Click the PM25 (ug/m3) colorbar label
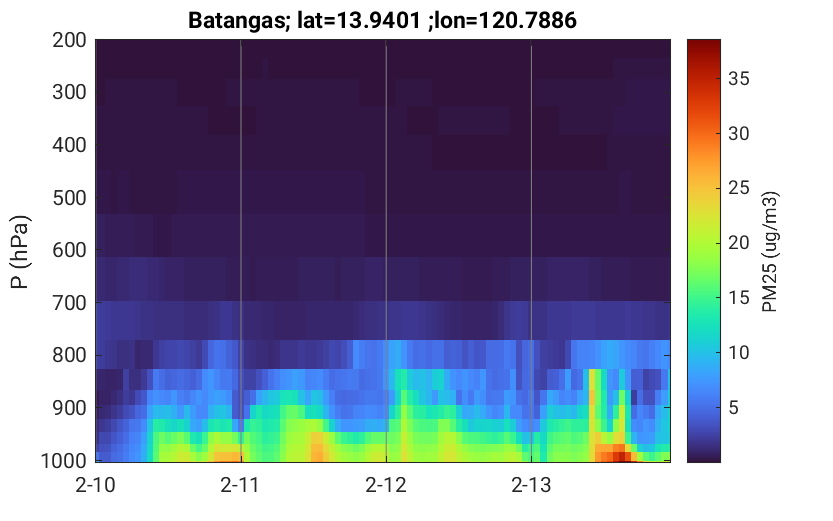This screenshot has height=521, width=833. (770, 250)
